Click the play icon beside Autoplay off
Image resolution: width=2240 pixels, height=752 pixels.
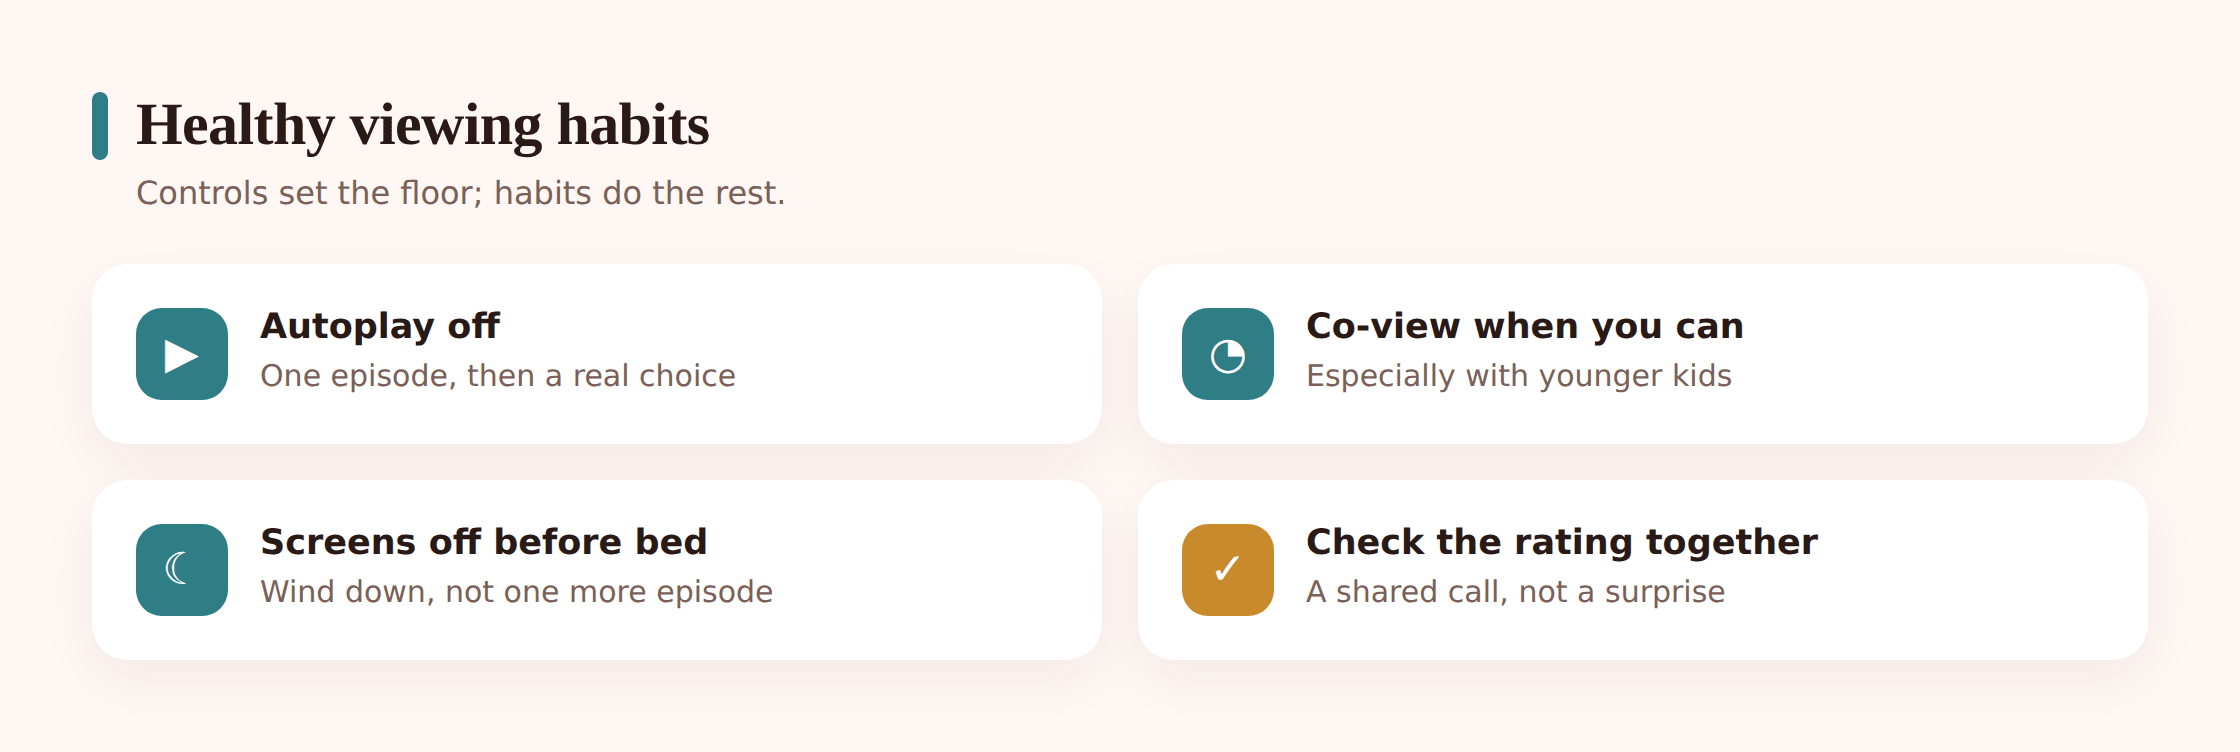coord(182,354)
